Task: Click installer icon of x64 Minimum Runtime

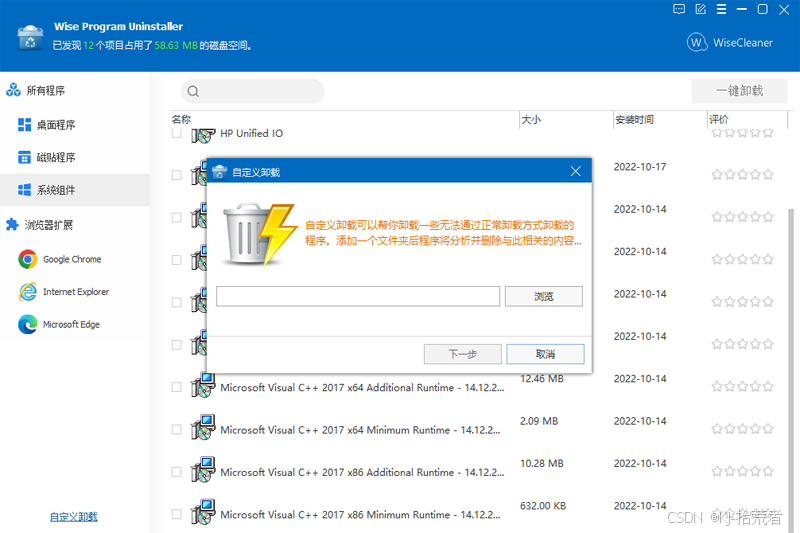Action: pos(203,427)
